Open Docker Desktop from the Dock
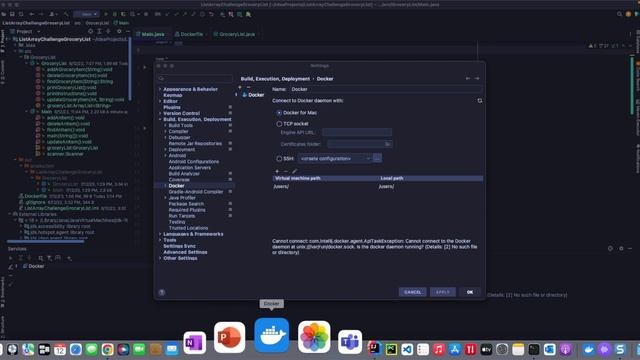Viewport: 640px width, 360px height. click(271, 336)
